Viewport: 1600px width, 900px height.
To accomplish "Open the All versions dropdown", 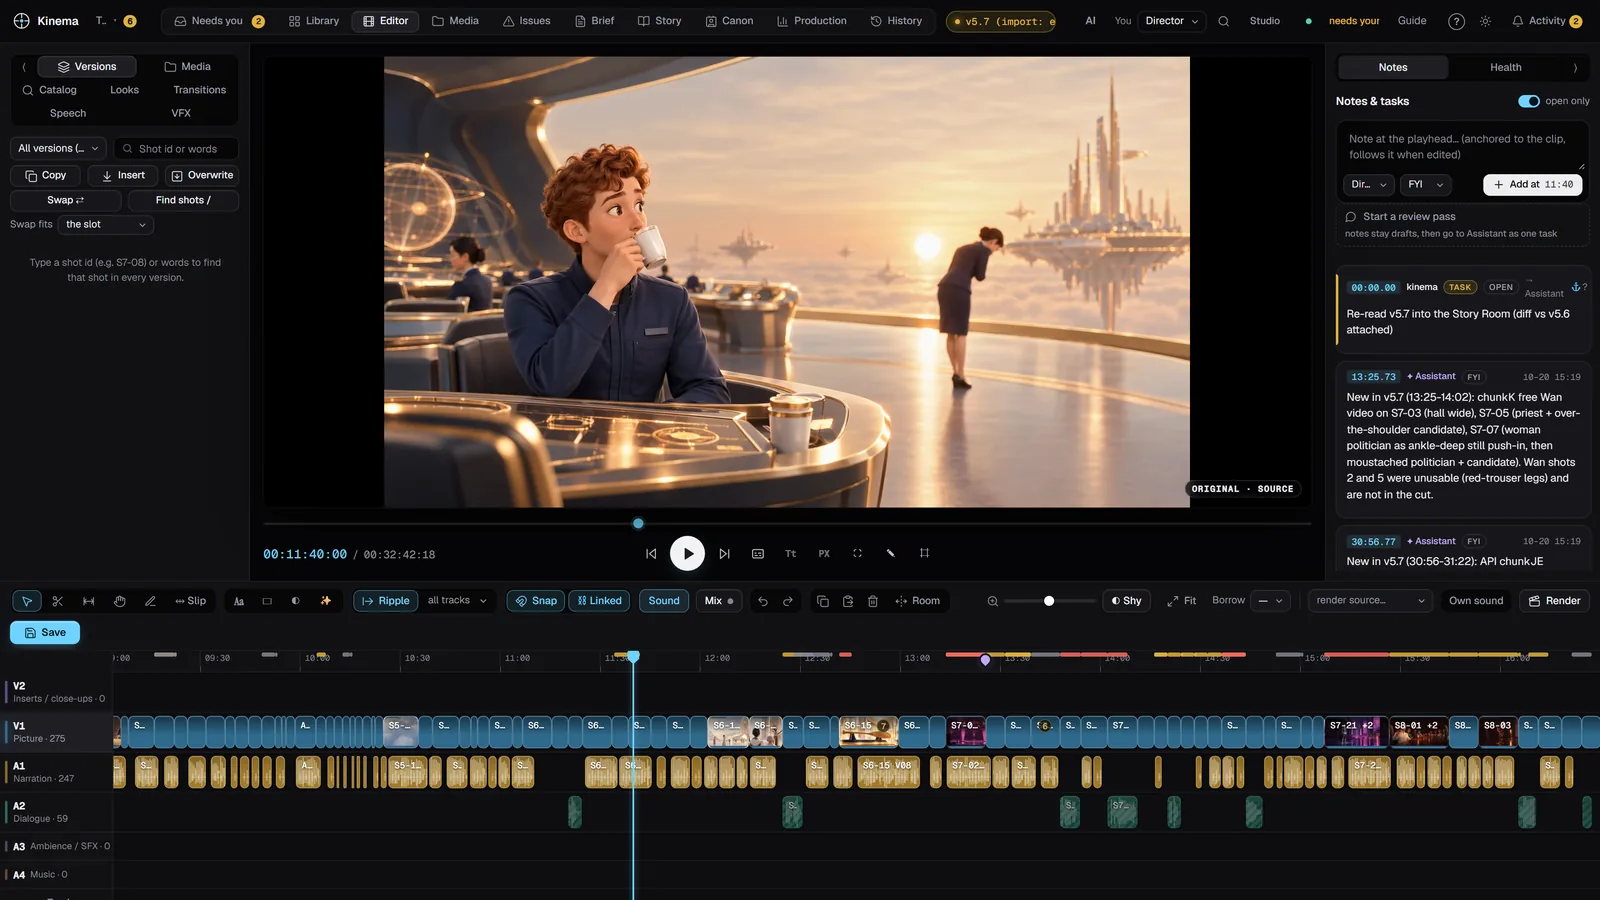I will pyautogui.click(x=59, y=148).
